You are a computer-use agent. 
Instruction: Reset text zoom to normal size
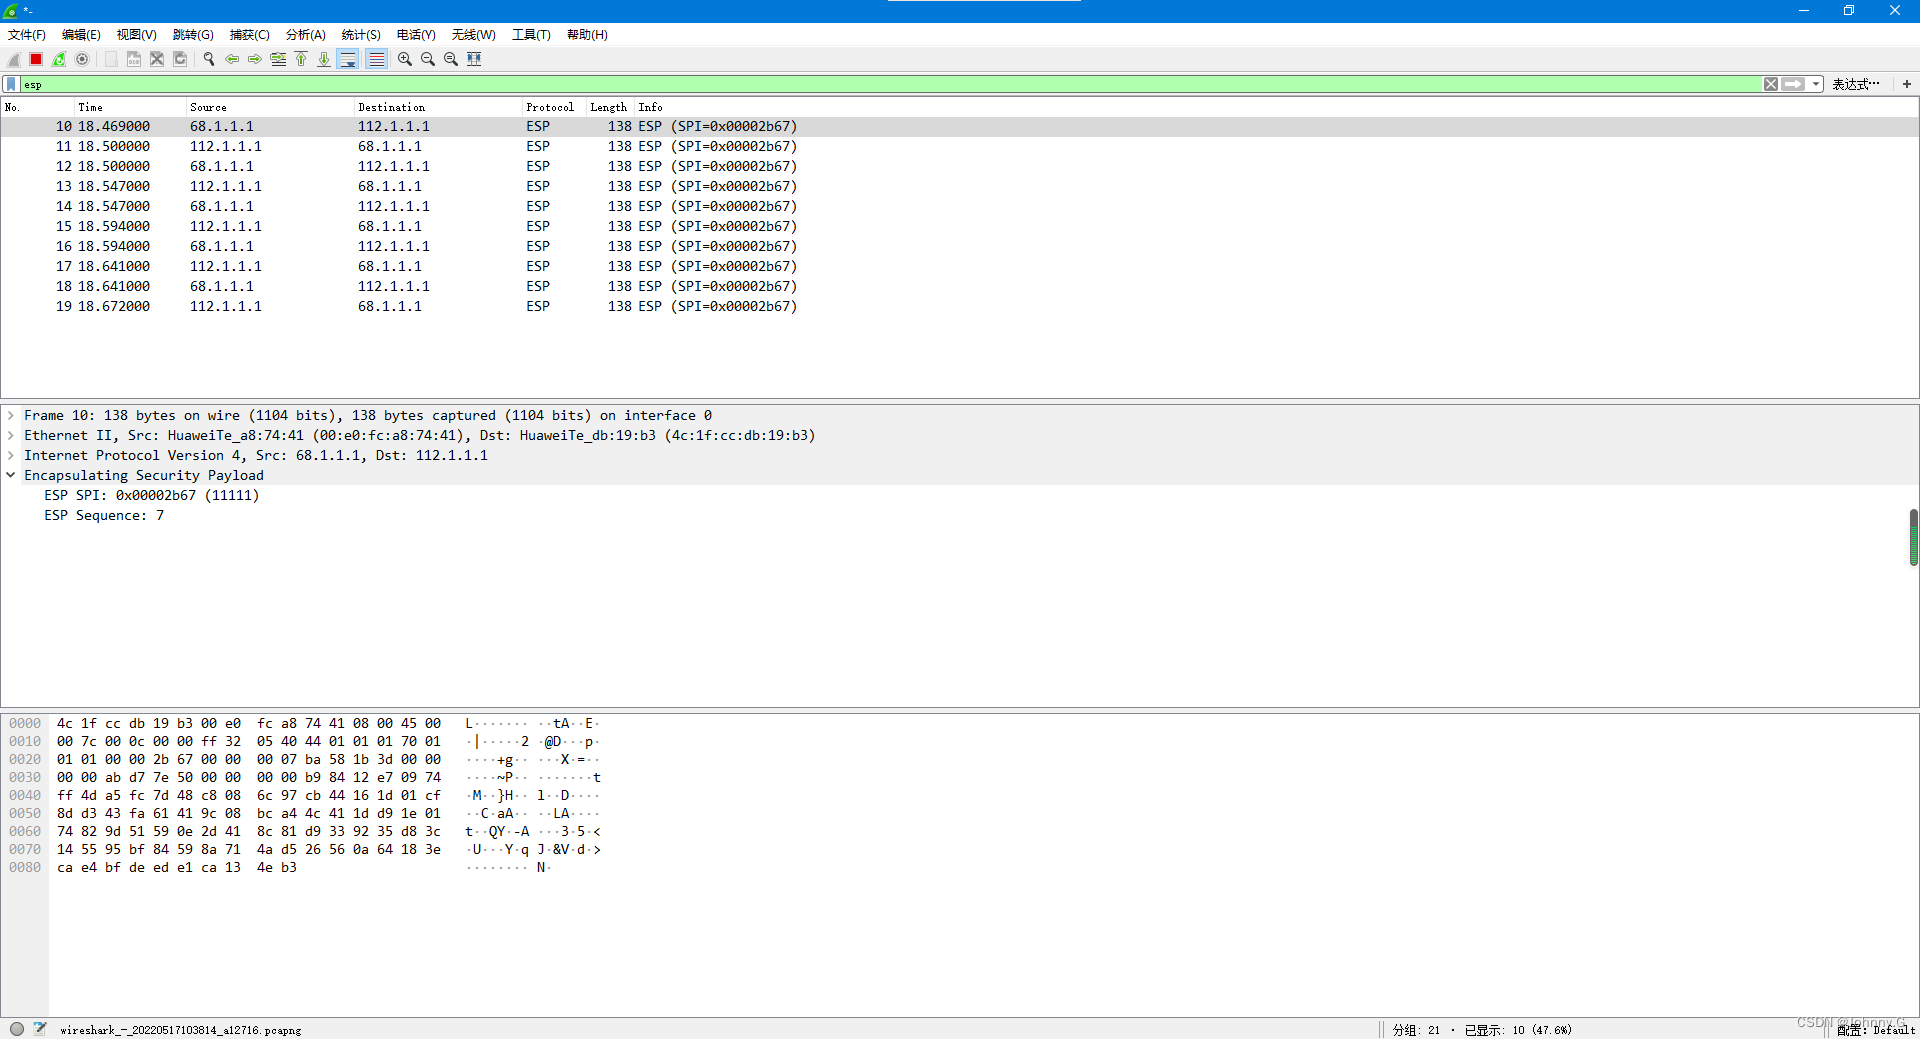pyautogui.click(x=451, y=59)
